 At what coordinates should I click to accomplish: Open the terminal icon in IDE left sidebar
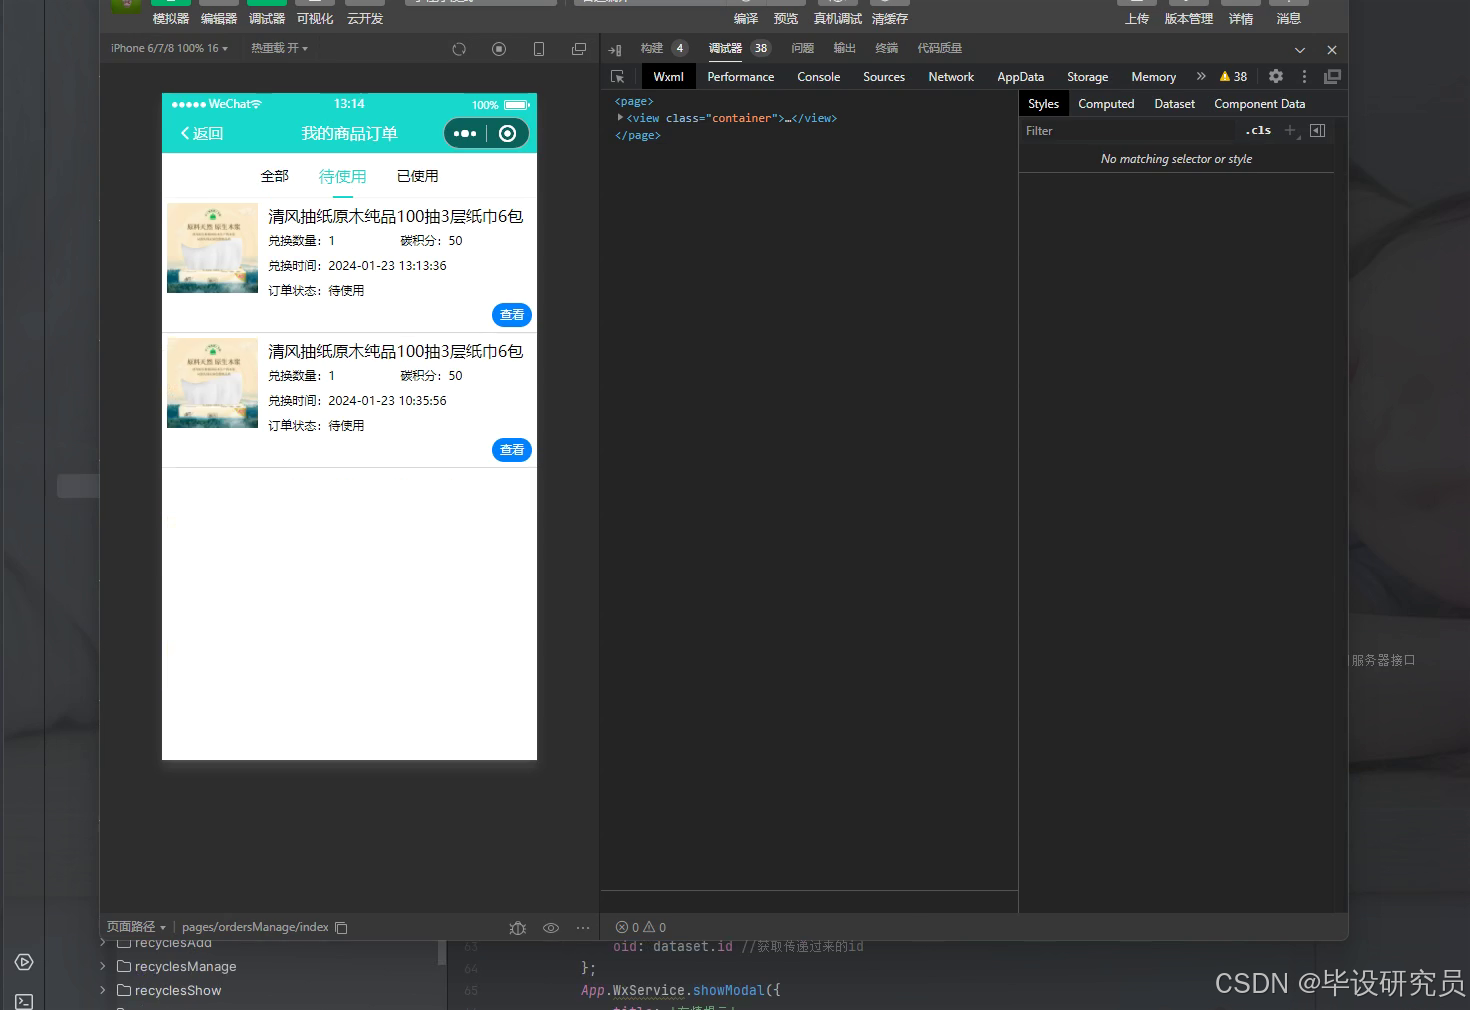click(x=25, y=1001)
